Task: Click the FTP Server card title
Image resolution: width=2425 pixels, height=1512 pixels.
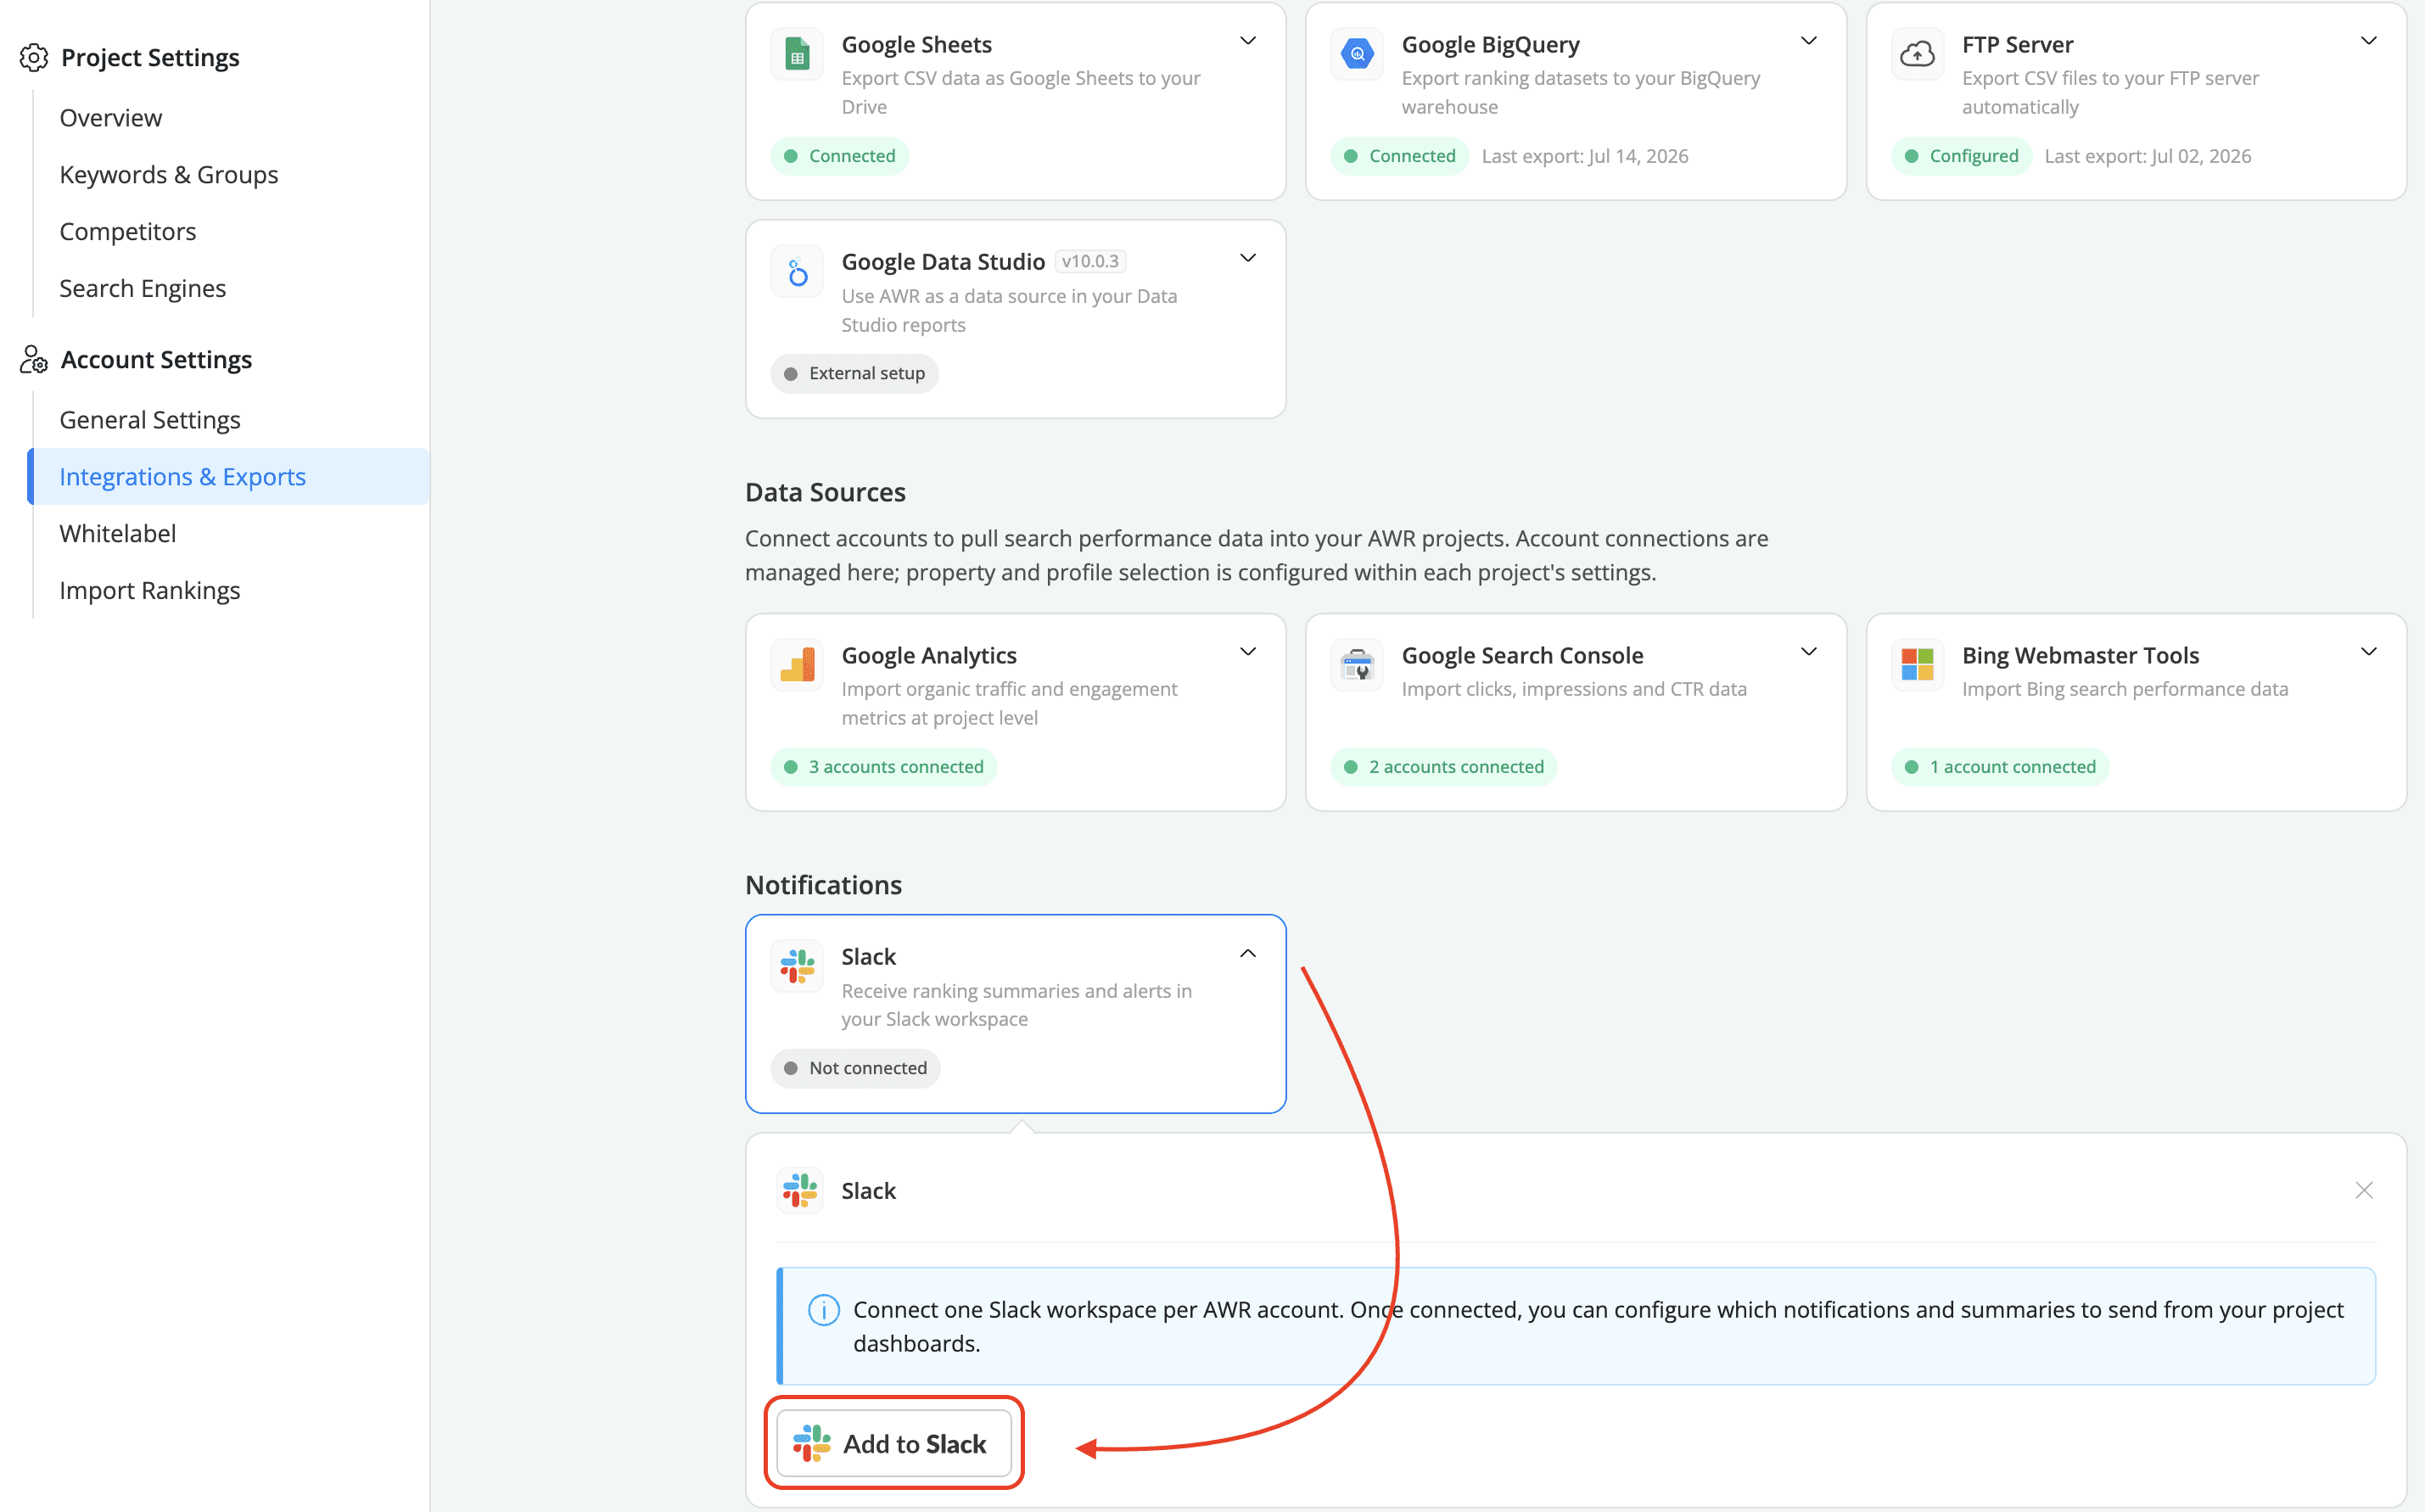Action: coord(2017,44)
